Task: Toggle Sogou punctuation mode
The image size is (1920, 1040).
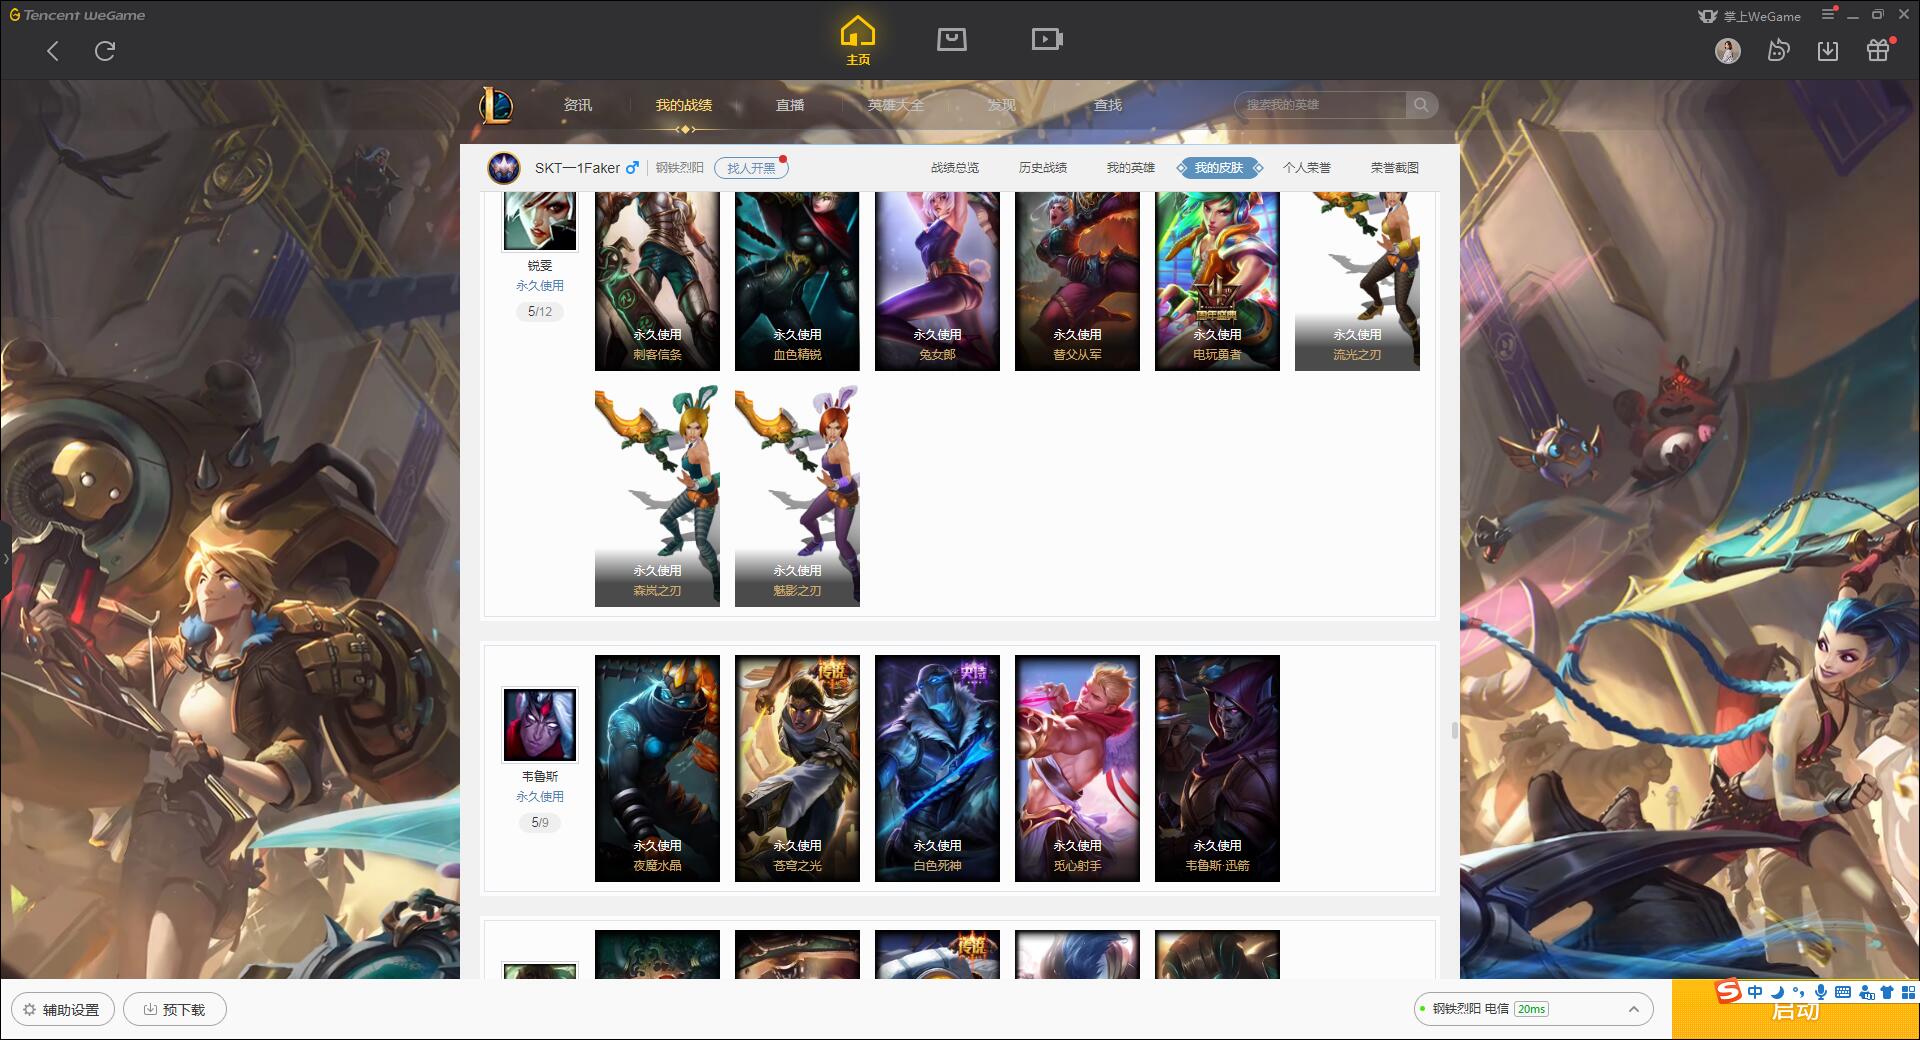Action: coord(1799,992)
